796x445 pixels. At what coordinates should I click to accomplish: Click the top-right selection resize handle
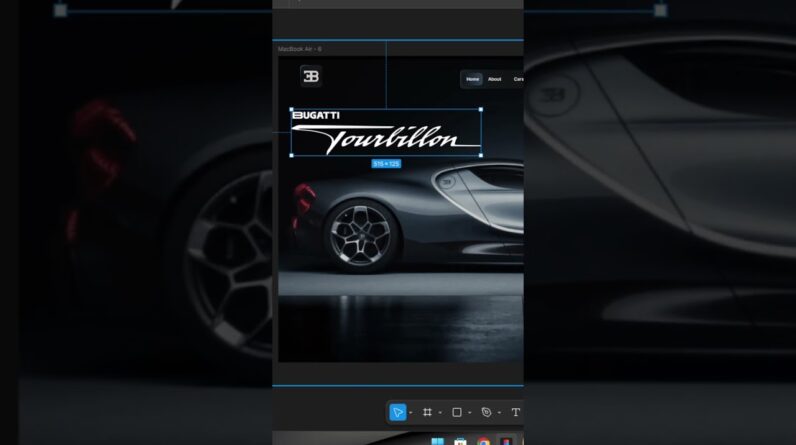click(481, 109)
